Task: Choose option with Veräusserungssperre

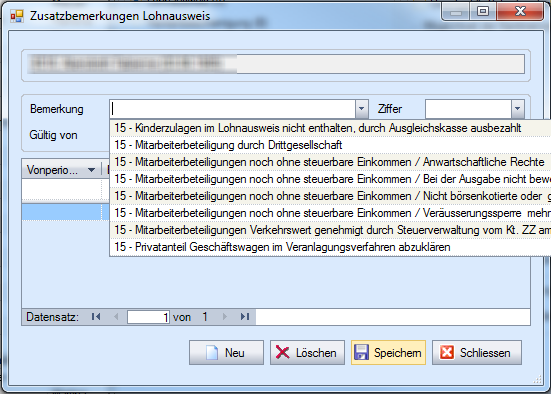Action: 330,213
